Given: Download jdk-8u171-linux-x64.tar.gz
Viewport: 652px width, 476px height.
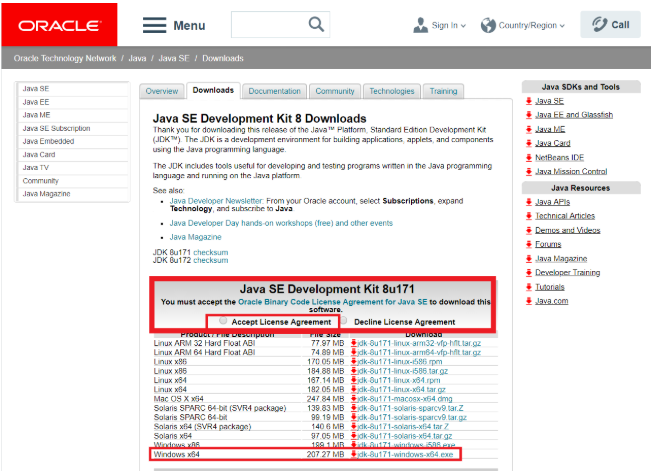Looking at the screenshot, I should tap(401, 390).
